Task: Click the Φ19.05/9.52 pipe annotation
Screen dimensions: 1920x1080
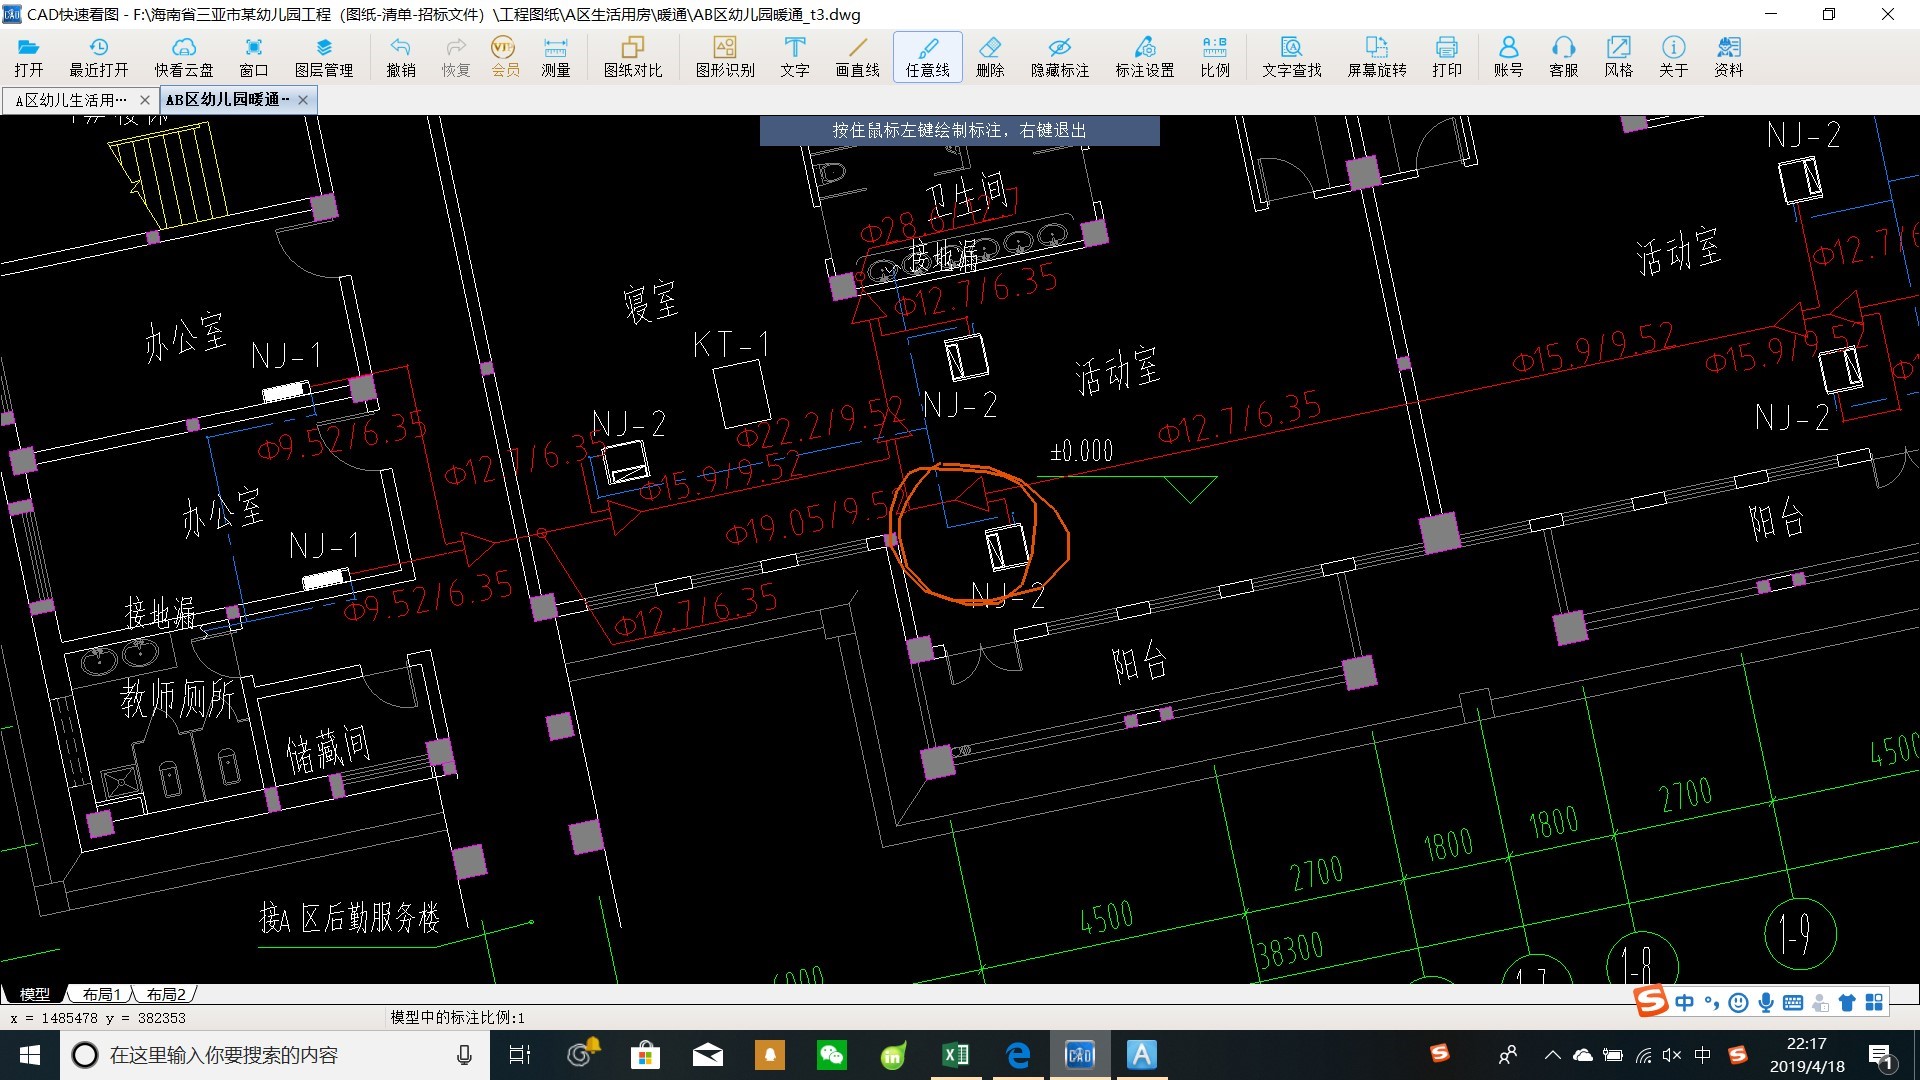Action: pos(808,518)
